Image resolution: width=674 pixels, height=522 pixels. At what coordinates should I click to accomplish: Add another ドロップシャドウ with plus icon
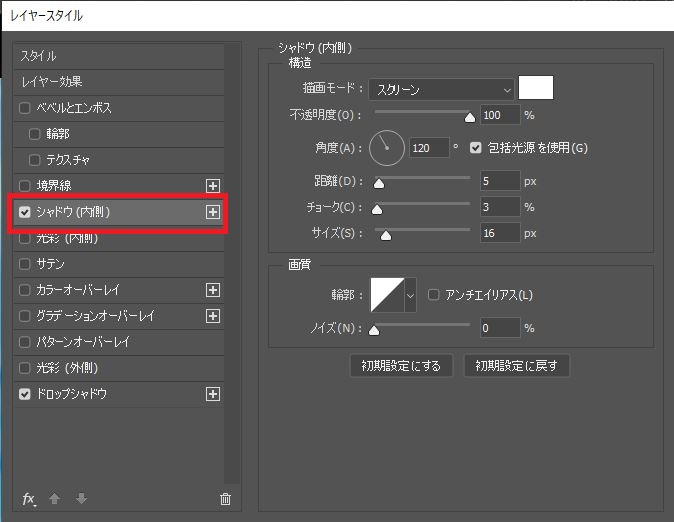(213, 394)
